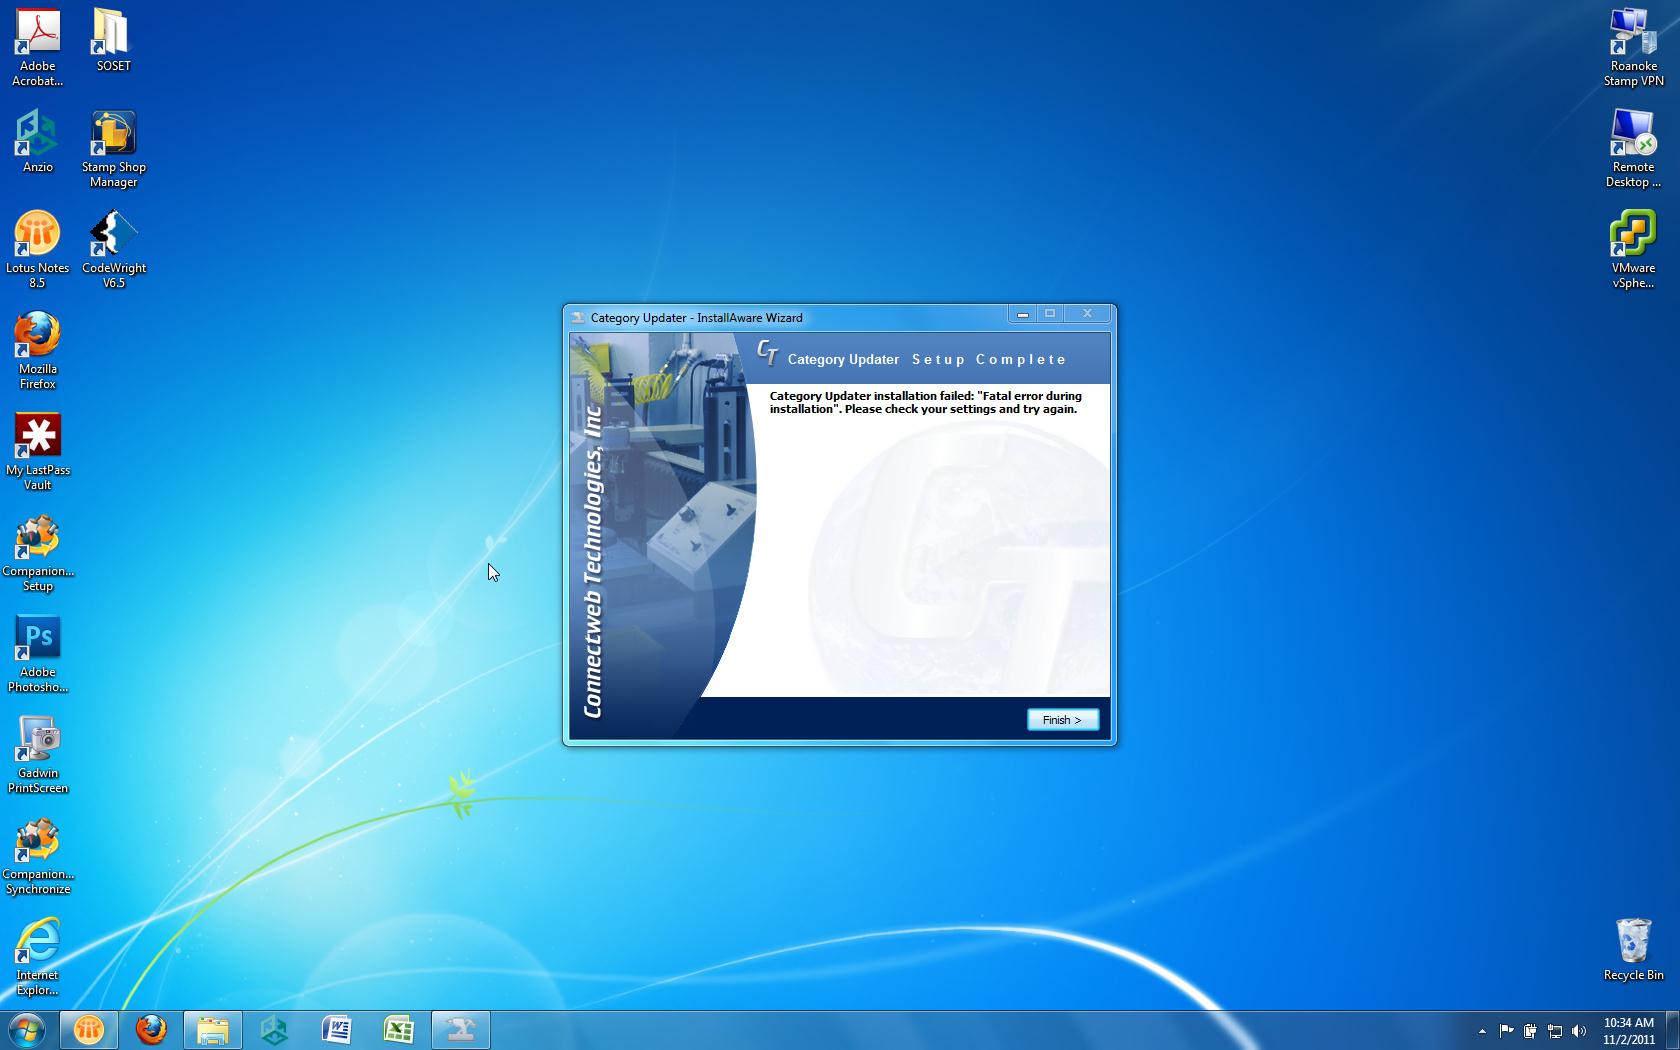Open Word from the taskbar
The height and width of the screenshot is (1050, 1680).
pyautogui.click(x=337, y=1030)
